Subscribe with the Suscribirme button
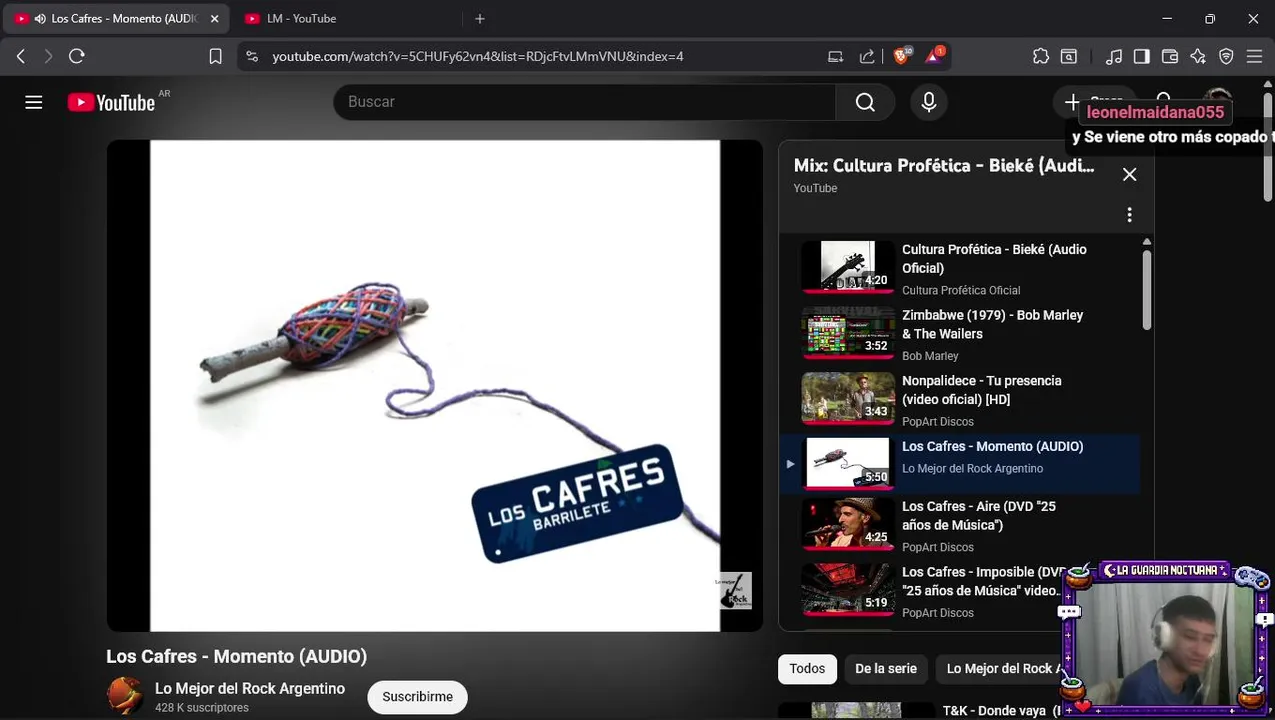The width and height of the screenshot is (1275, 720). (417, 697)
